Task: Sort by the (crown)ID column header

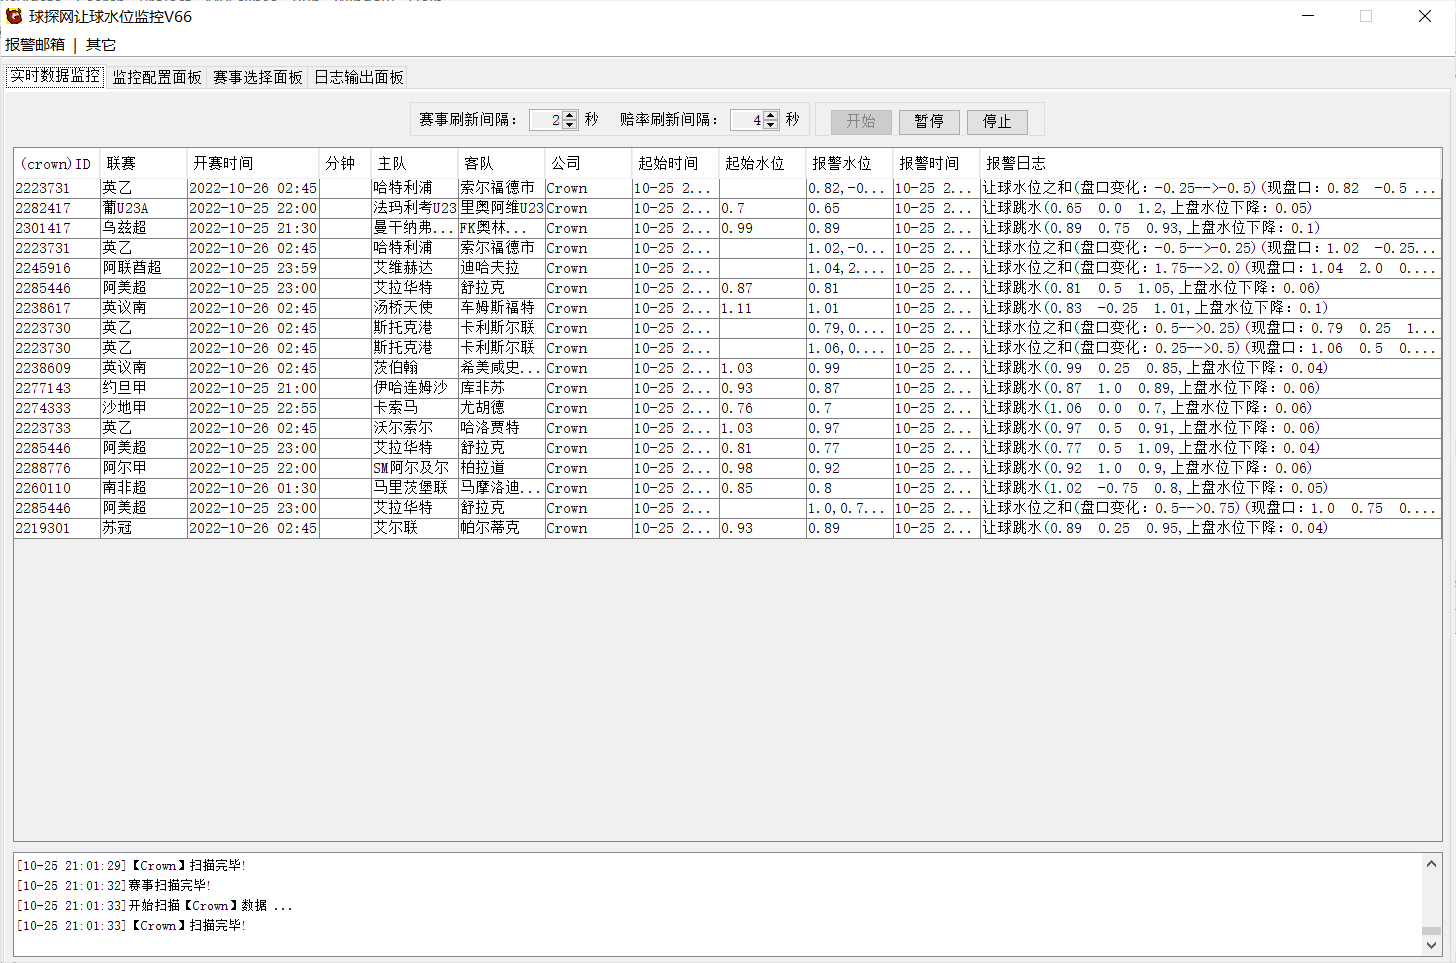Action: click(x=57, y=163)
